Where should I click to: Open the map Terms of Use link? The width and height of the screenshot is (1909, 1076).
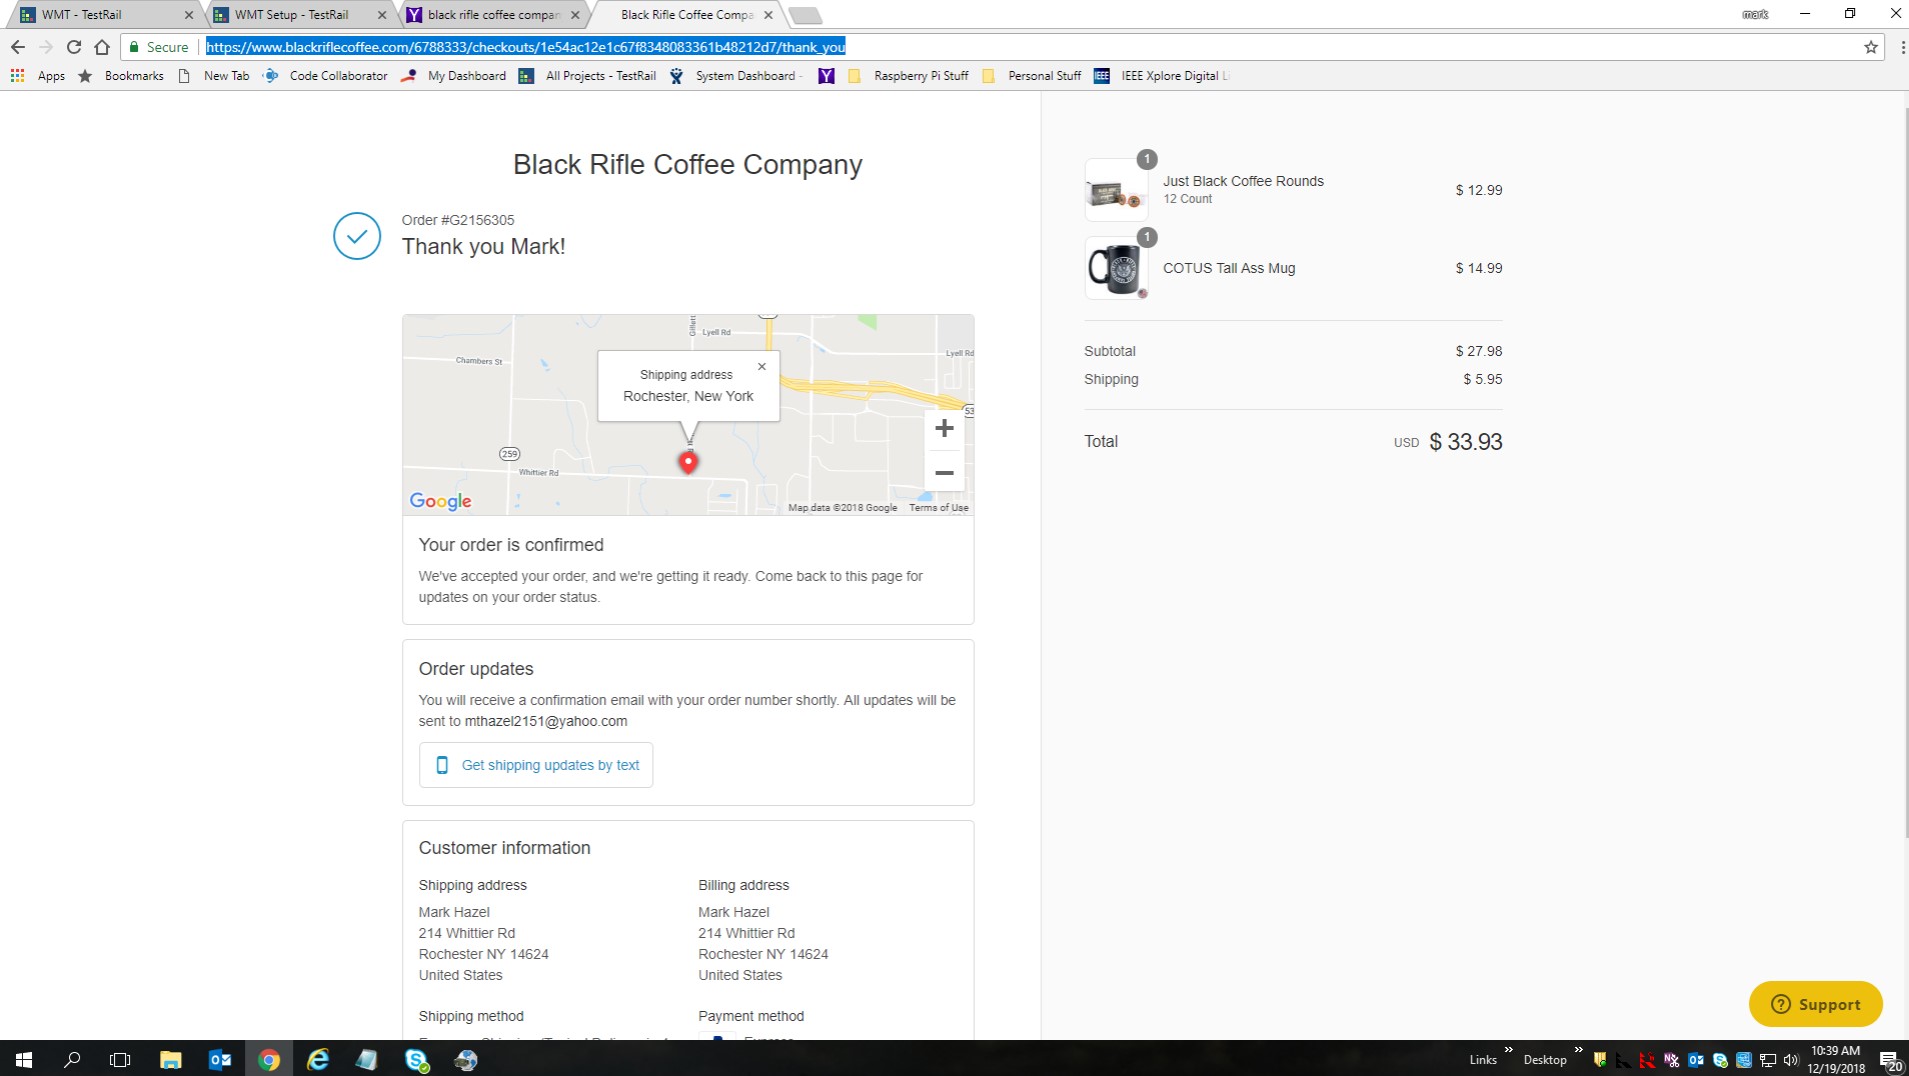[938, 508]
